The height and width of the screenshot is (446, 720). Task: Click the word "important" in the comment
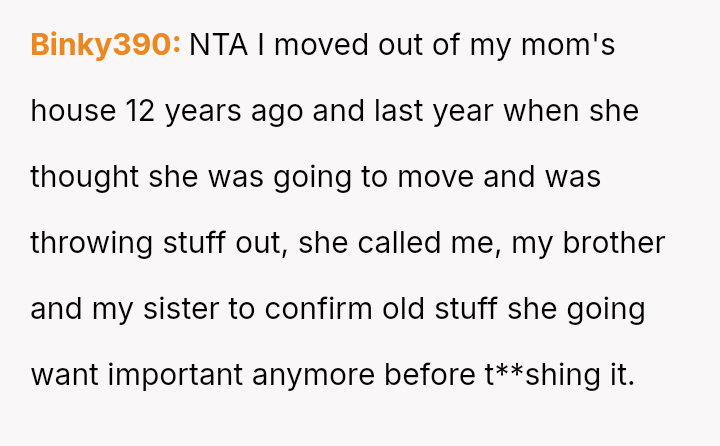point(174,374)
